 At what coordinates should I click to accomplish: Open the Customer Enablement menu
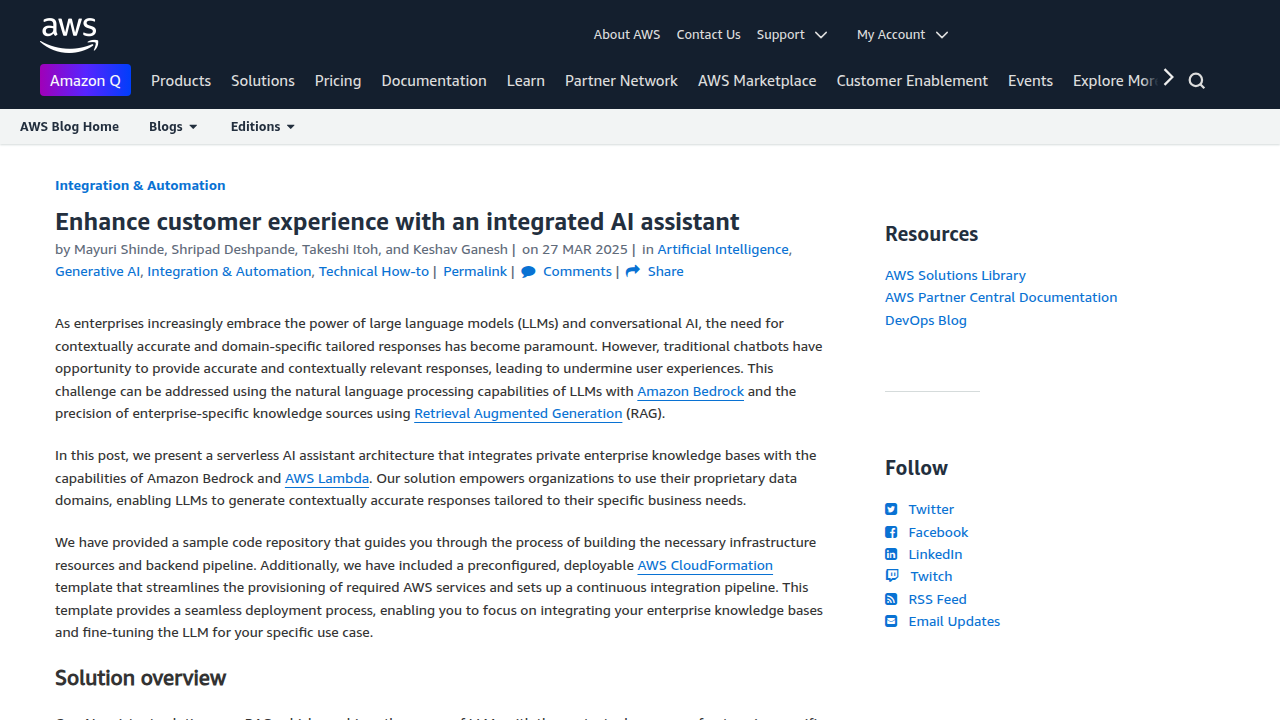(912, 81)
